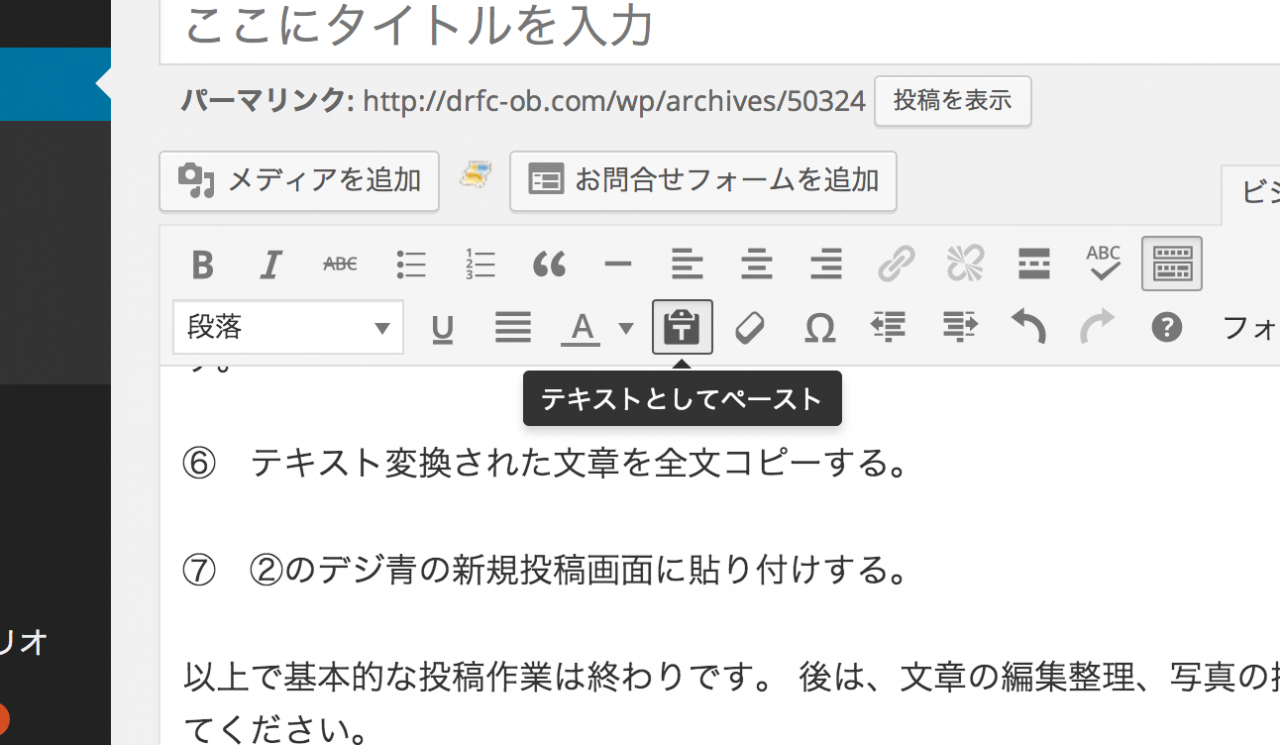Insert a numbered list
Screen dimensions: 1280x745
coord(480,264)
